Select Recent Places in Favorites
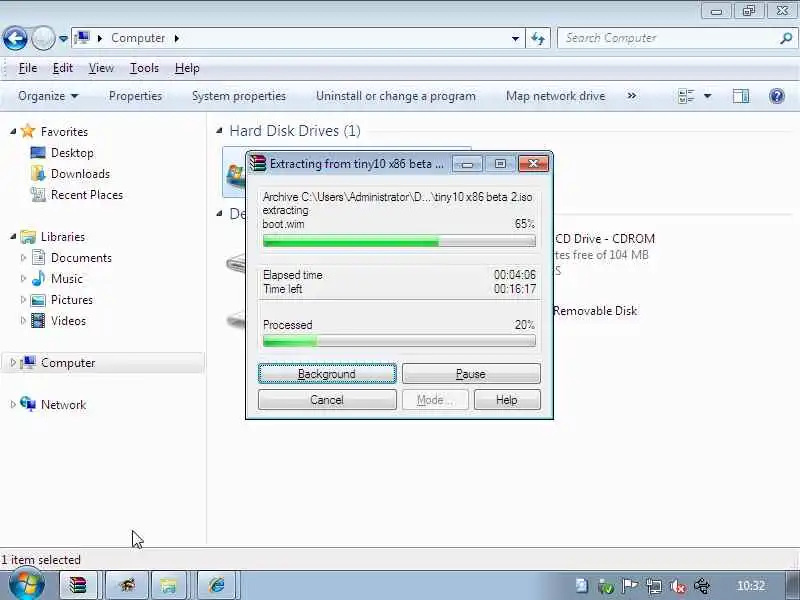 point(87,194)
